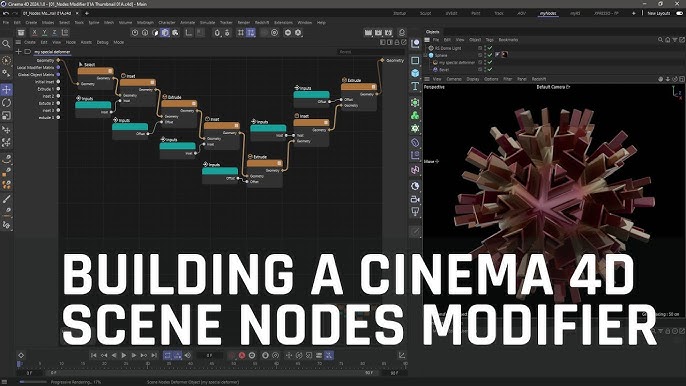The width and height of the screenshot is (686, 386).
Task: Toggle the New Layouts switch
Action: pyautogui.click(x=679, y=13)
